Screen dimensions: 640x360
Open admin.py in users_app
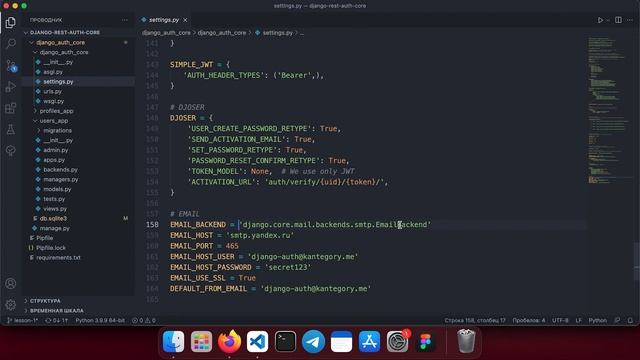click(56, 150)
